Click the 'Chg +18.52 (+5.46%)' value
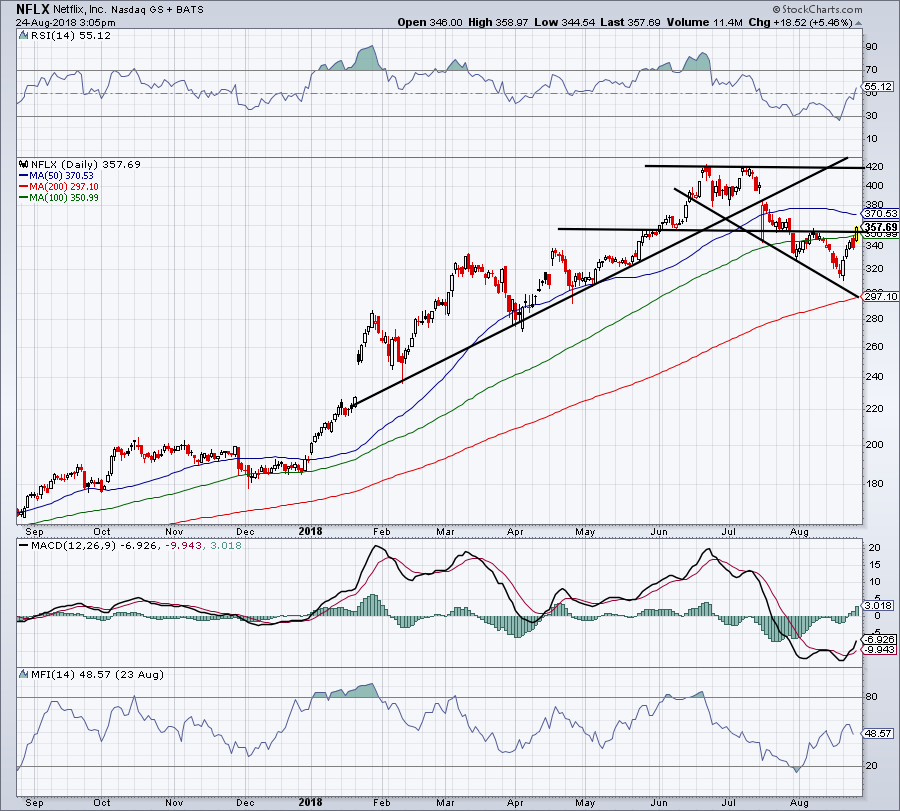Screen dimensions: 900x811 (801, 22)
